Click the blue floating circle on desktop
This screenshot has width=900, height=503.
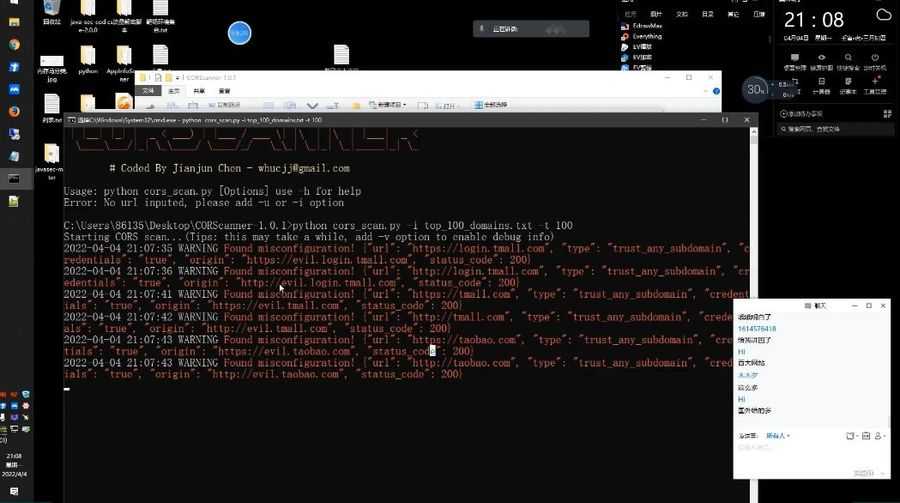239,33
